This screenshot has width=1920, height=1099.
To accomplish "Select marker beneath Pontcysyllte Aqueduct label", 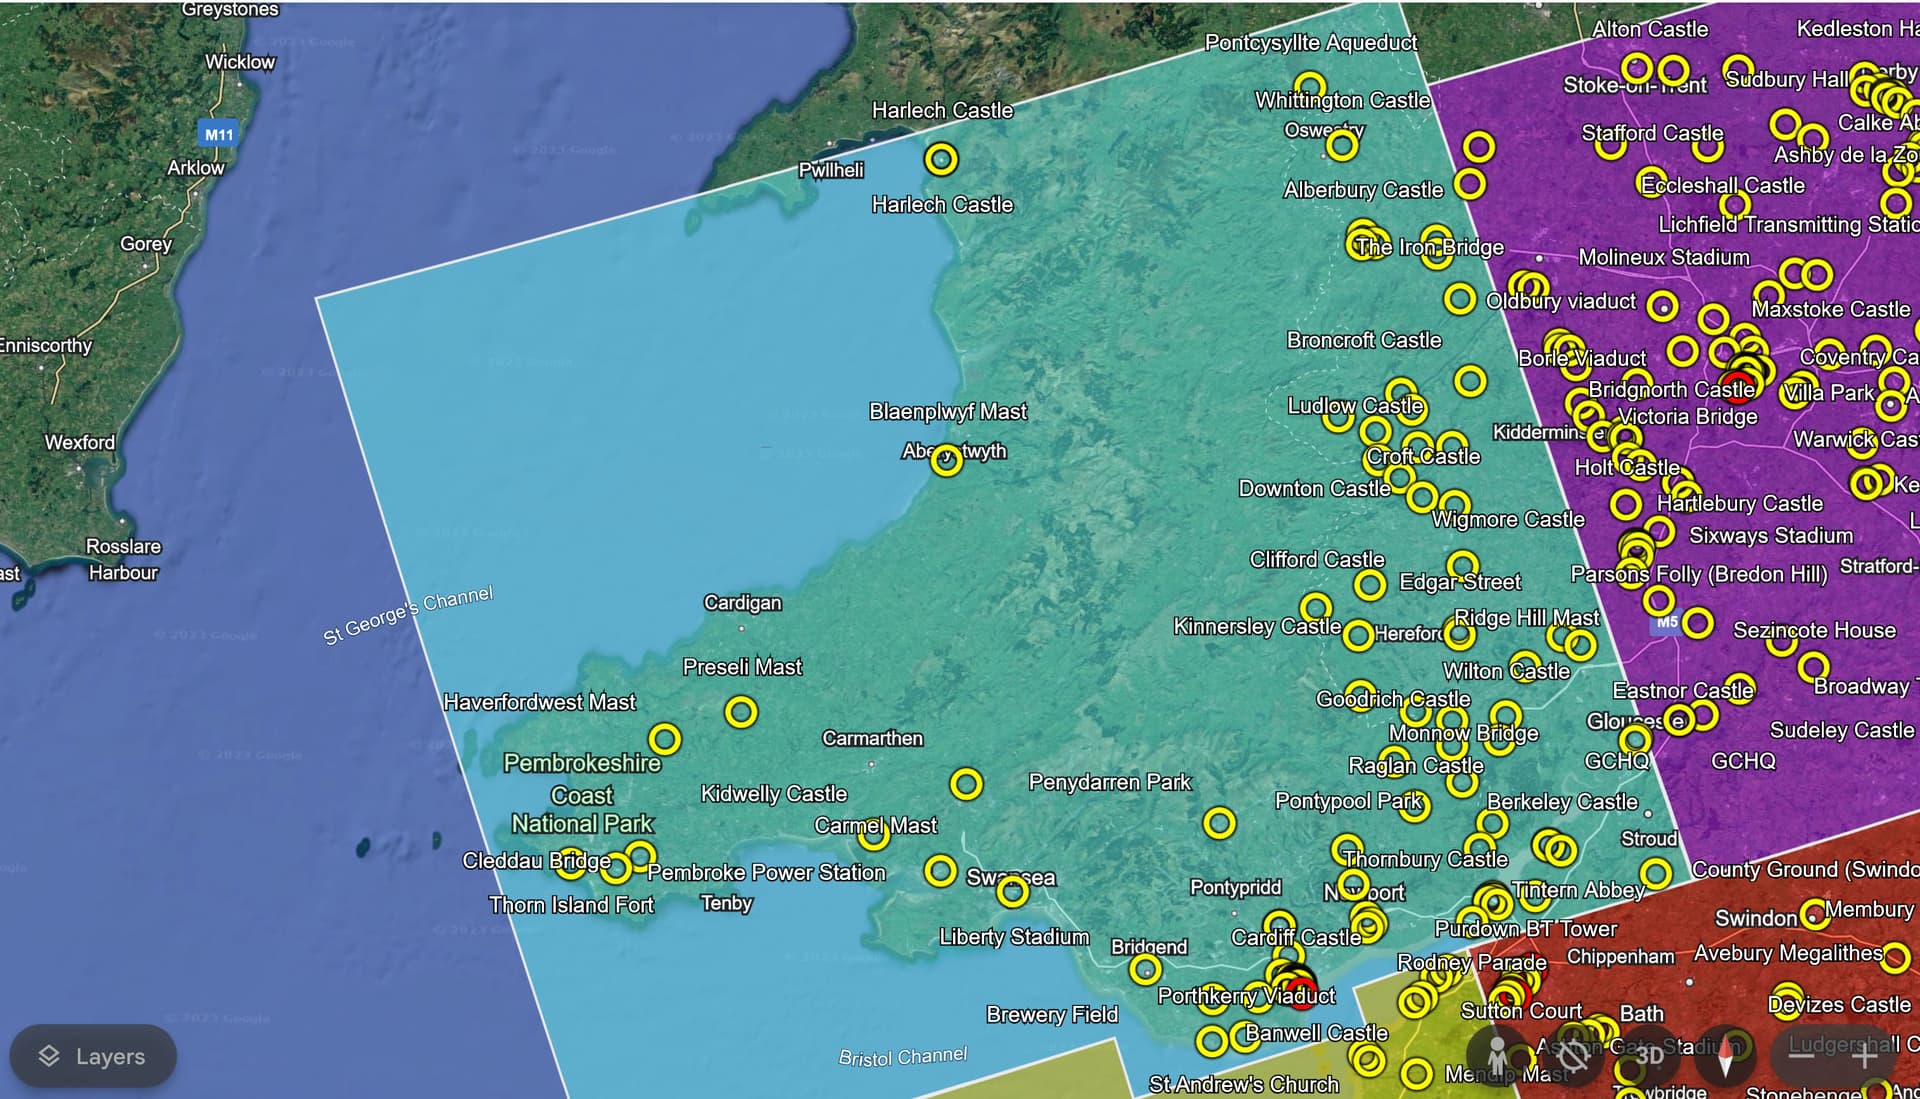I will pos(1310,86).
